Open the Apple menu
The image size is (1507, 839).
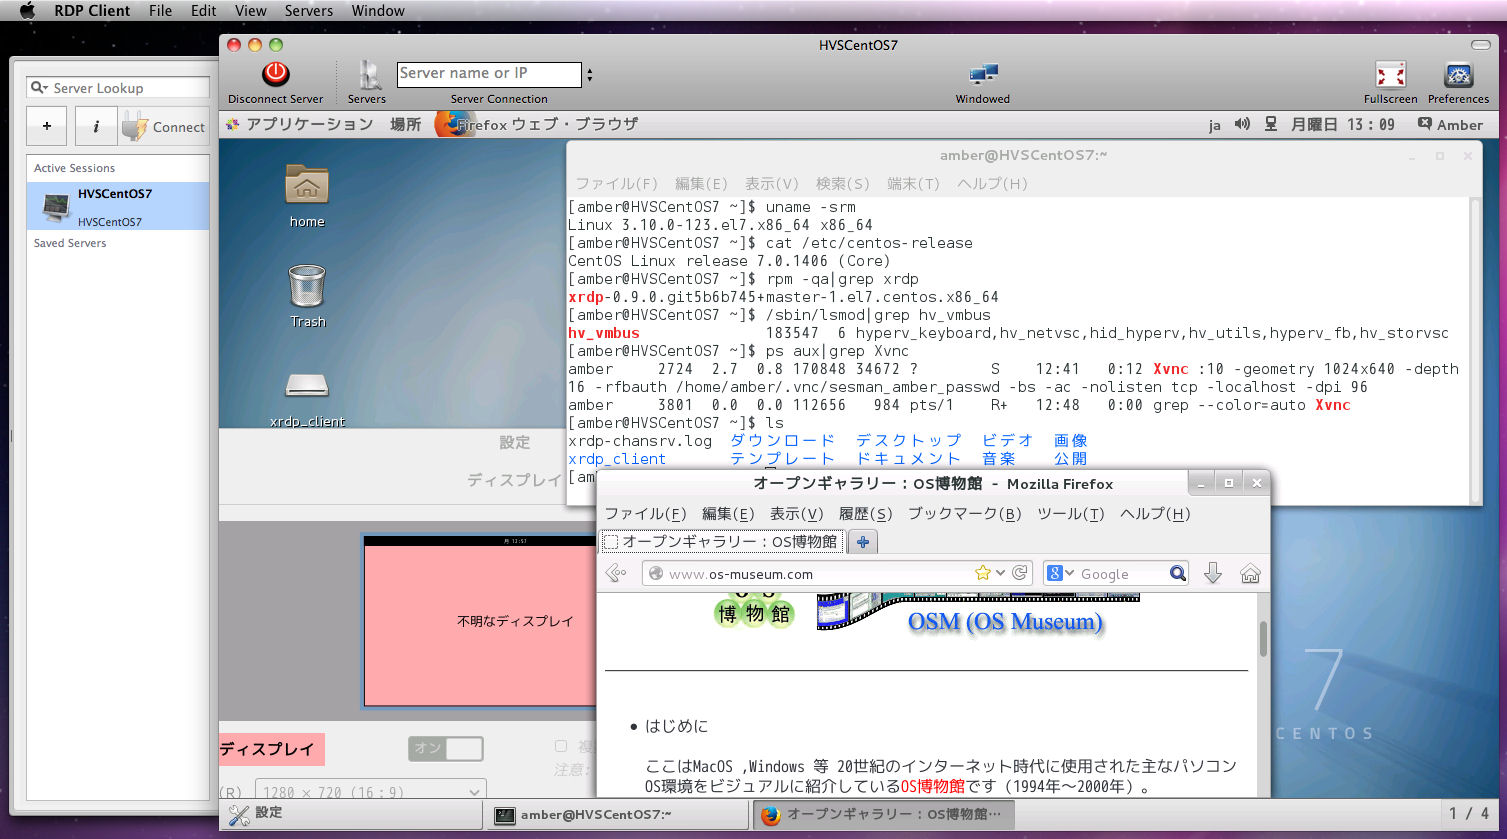[x=27, y=11]
